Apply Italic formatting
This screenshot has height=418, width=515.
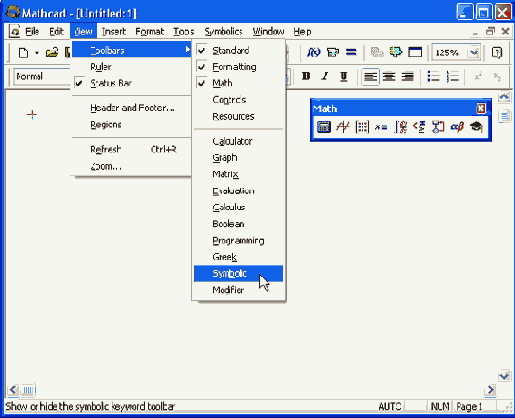(x=325, y=77)
